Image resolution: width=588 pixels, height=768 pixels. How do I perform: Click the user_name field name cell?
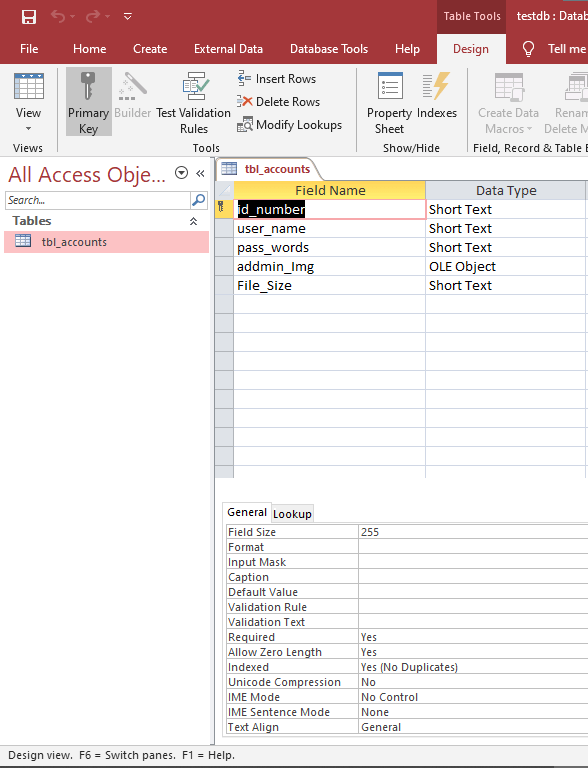click(x=330, y=229)
